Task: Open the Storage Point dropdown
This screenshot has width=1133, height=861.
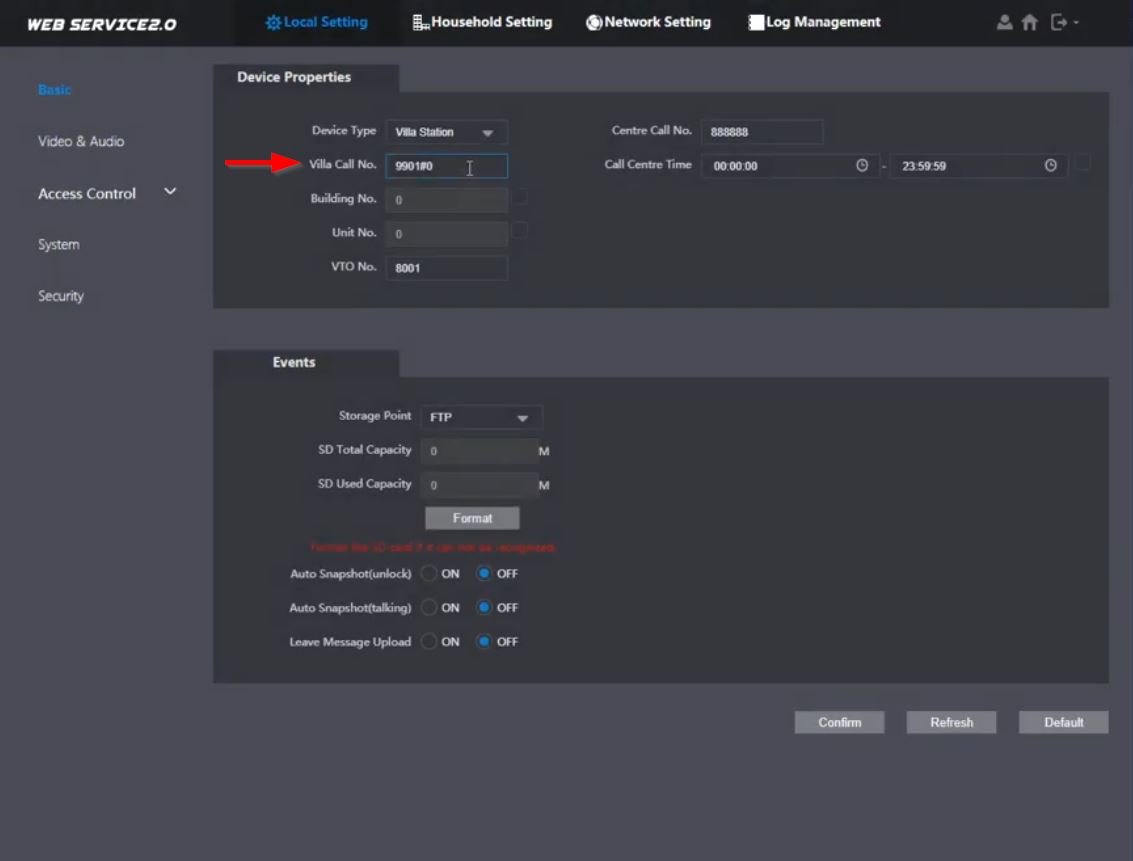Action: (481, 417)
